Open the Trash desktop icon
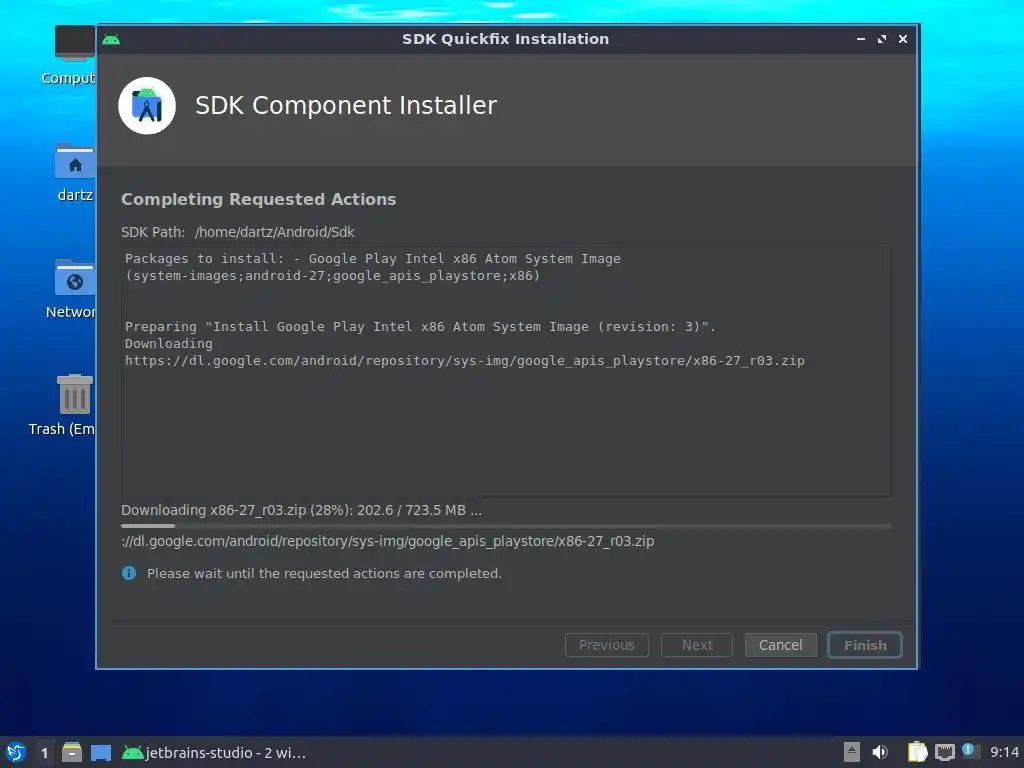The width and height of the screenshot is (1024, 768). coord(74,394)
